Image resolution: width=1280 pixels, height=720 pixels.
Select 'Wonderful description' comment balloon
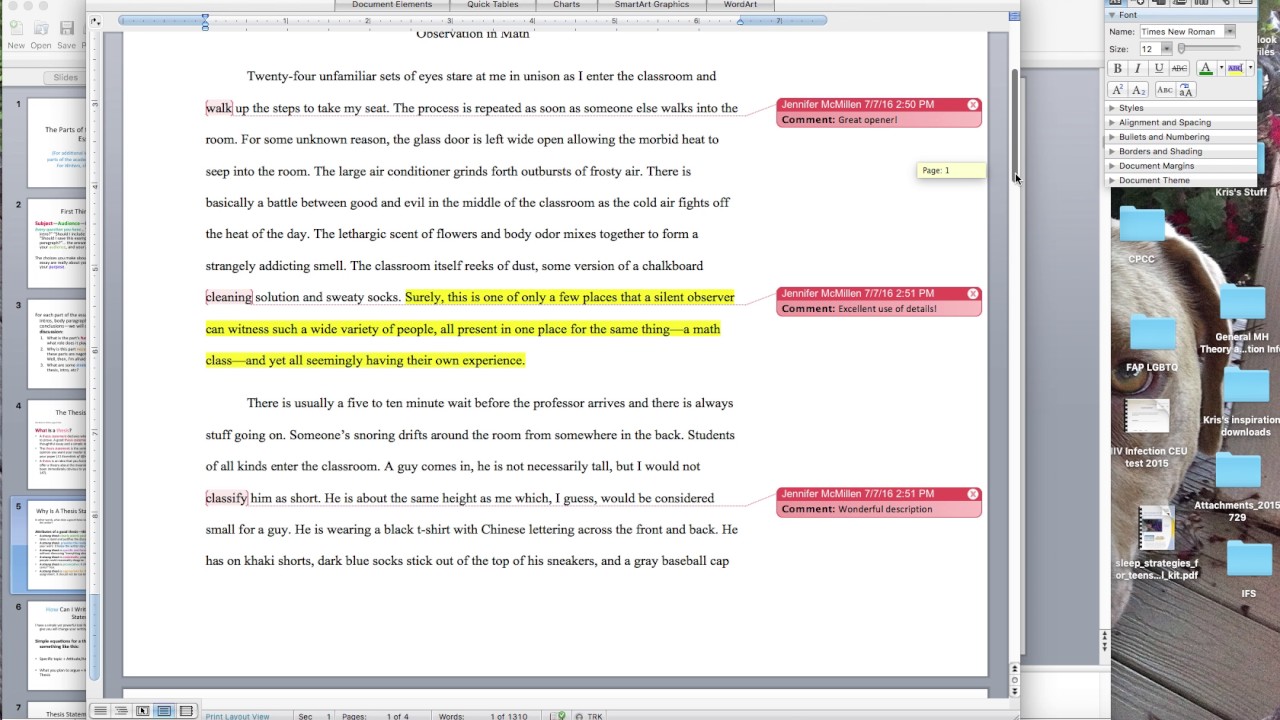click(879, 502)
